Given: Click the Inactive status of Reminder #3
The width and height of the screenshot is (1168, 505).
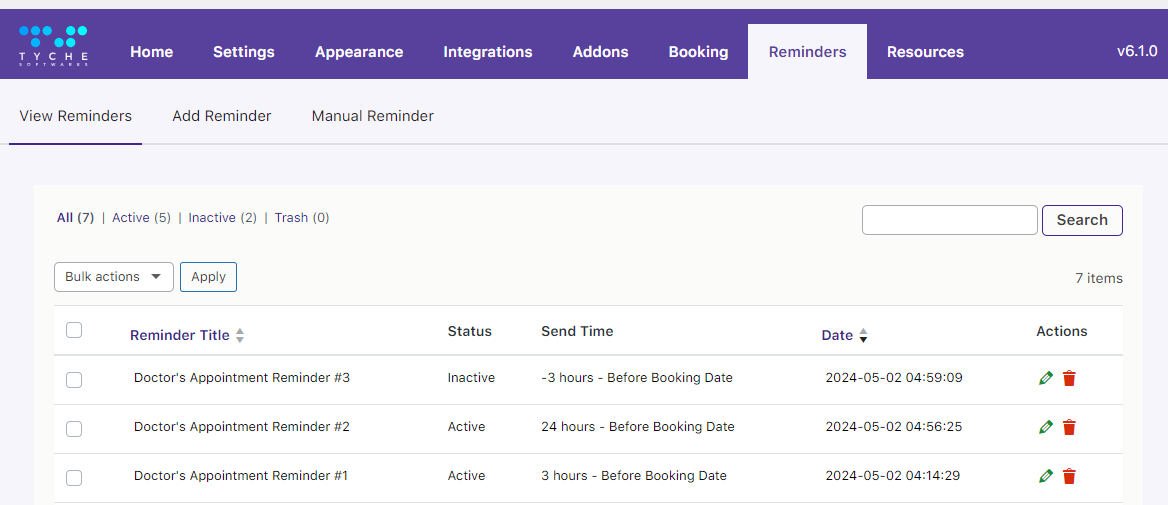Looking at the screenshot, I should point(471,378).
